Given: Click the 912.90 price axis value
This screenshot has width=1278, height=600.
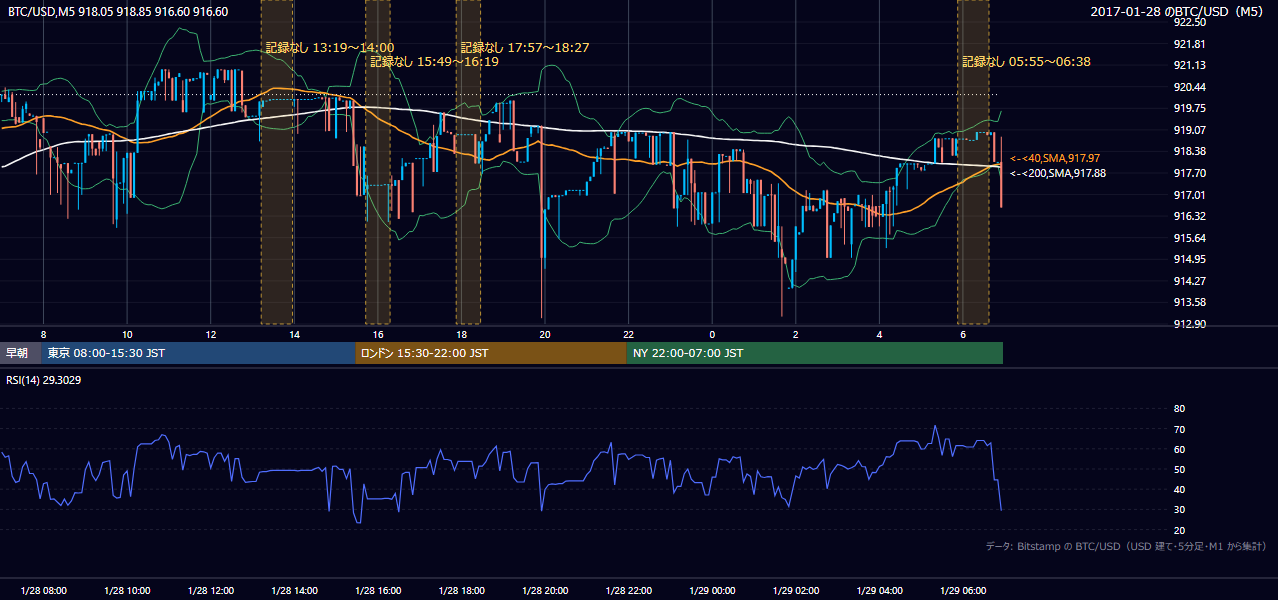Looking at the screenshot, I should click(x=1189, y=324).
